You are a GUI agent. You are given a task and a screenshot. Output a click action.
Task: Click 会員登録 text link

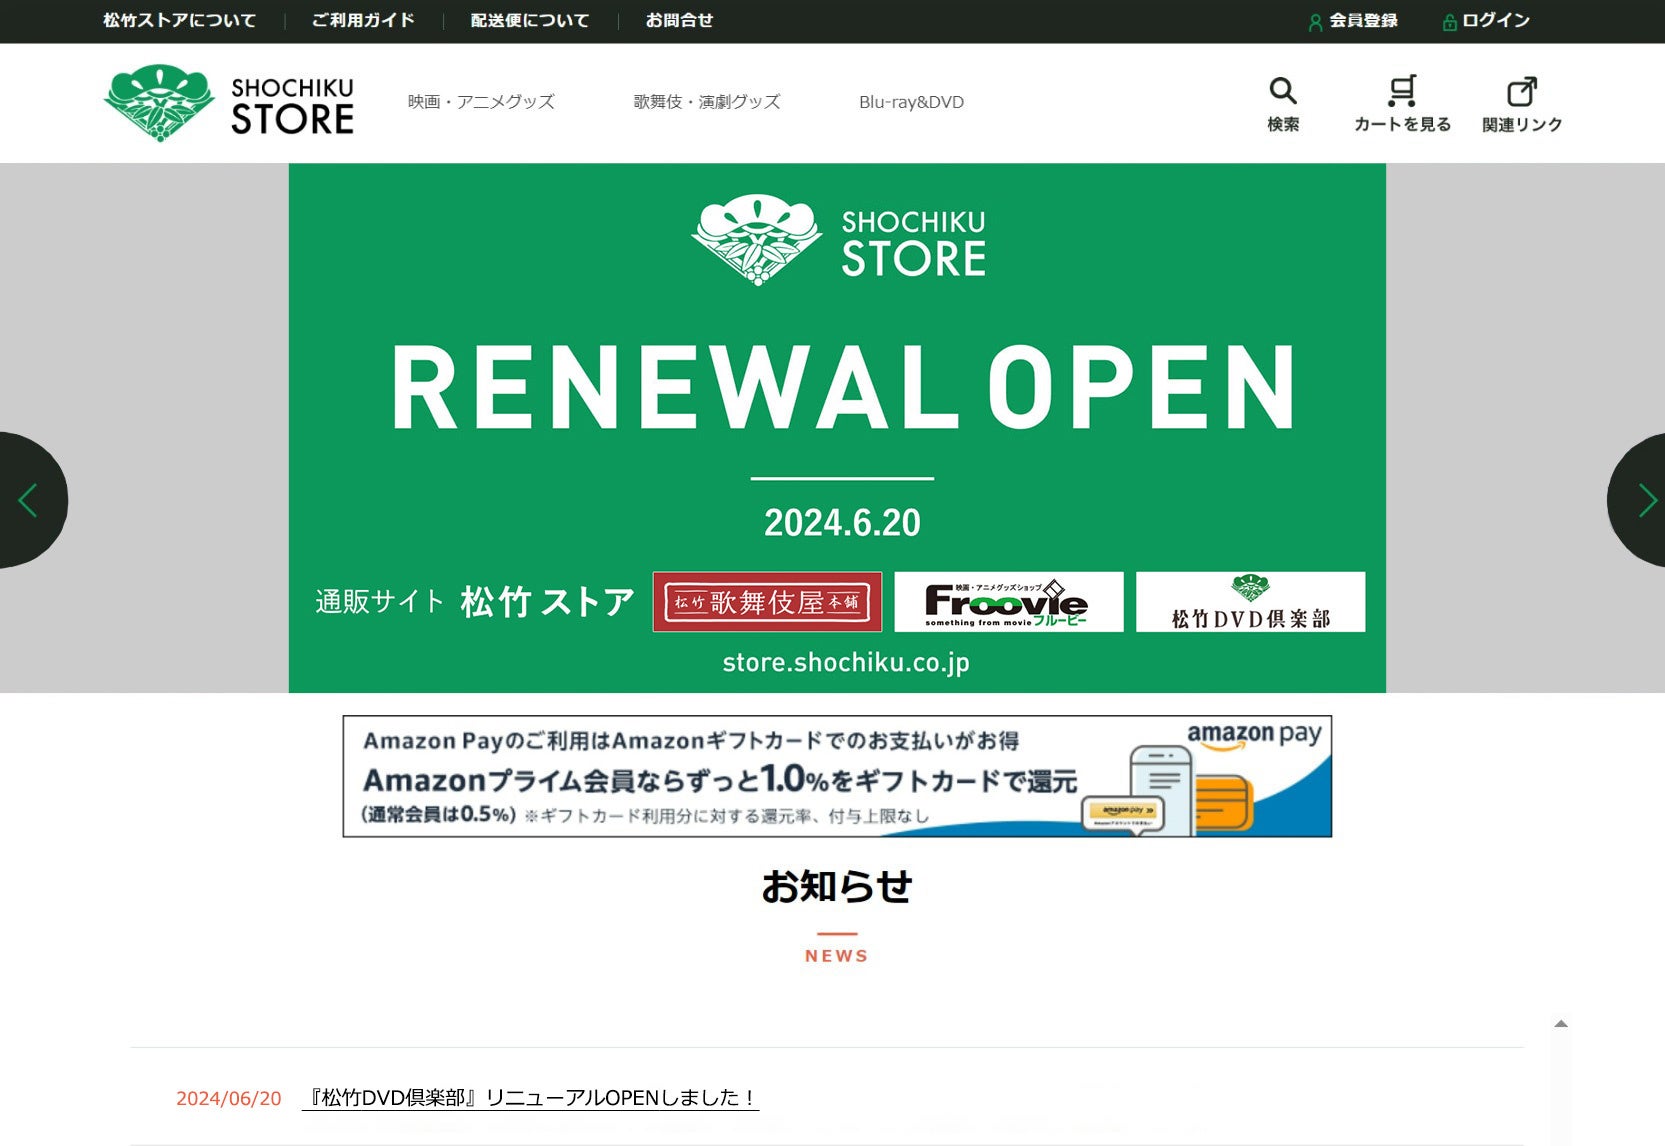[x=1363, y=20]
